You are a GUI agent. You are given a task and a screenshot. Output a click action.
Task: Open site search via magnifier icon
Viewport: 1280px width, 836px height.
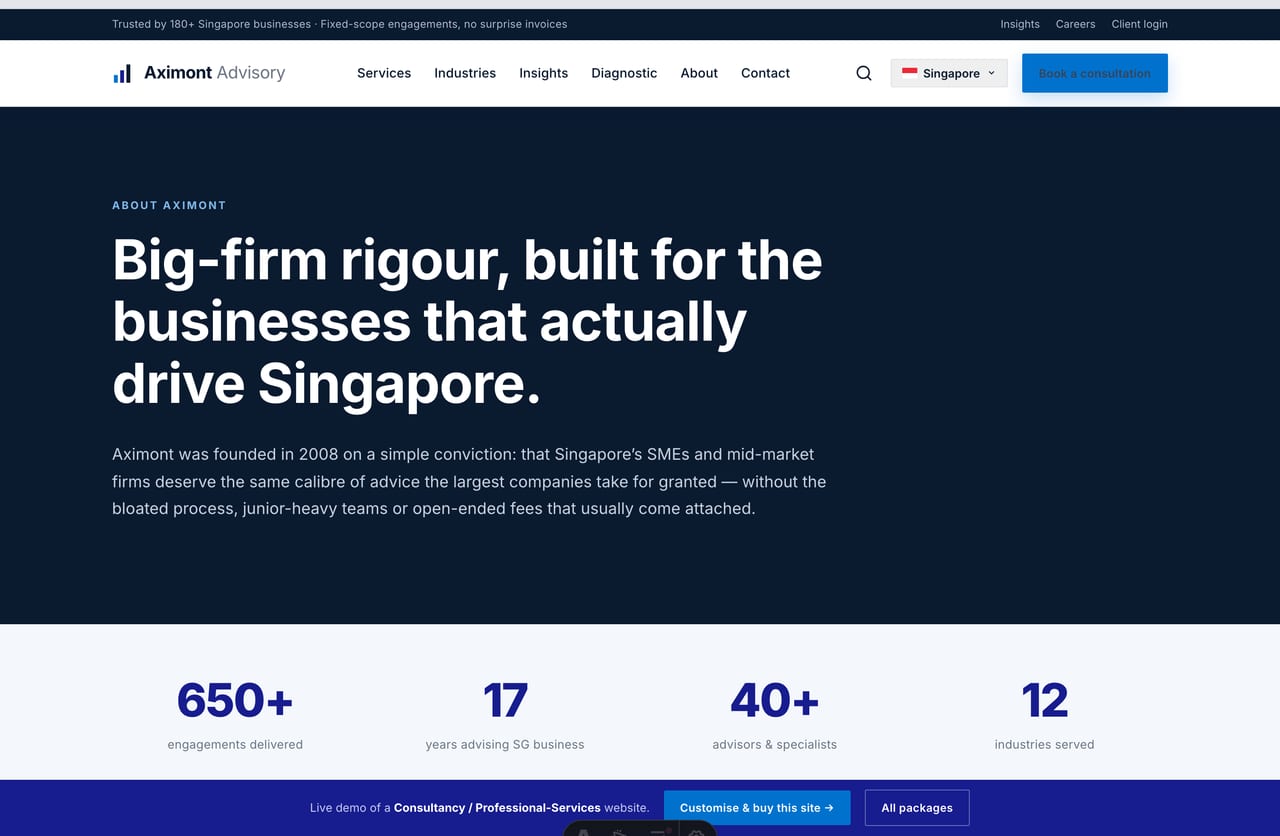point(864,73)
